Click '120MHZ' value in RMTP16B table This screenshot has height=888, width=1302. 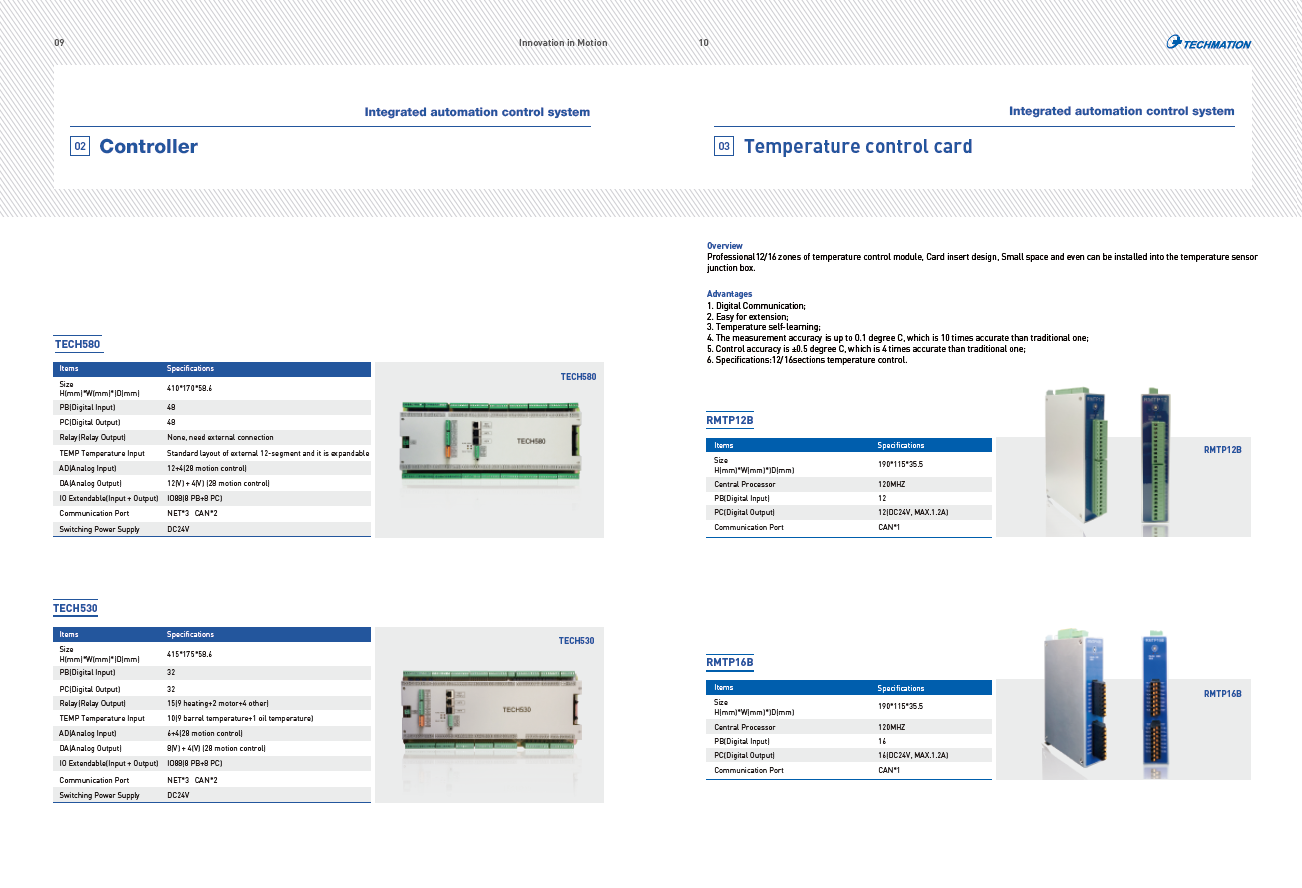click(x=893, y=727)
